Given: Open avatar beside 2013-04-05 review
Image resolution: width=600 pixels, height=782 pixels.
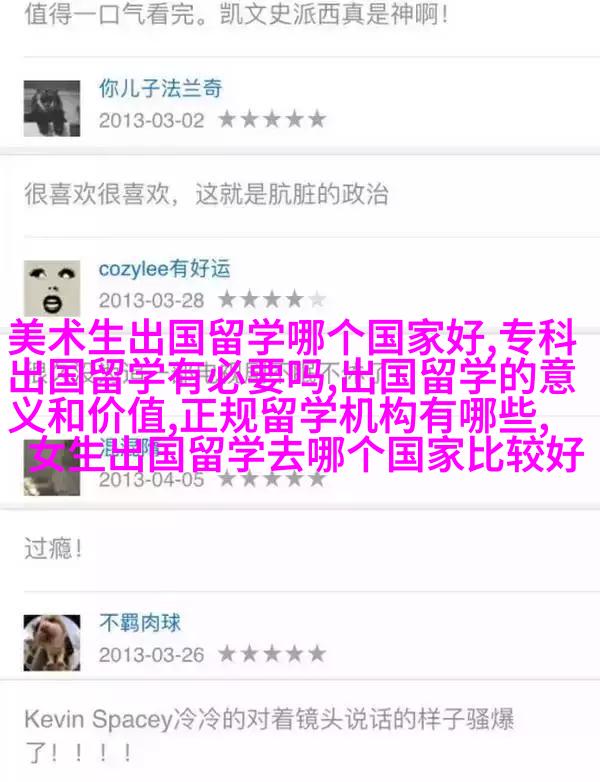Looking at the screenshot, I should [x=52, y=469].
